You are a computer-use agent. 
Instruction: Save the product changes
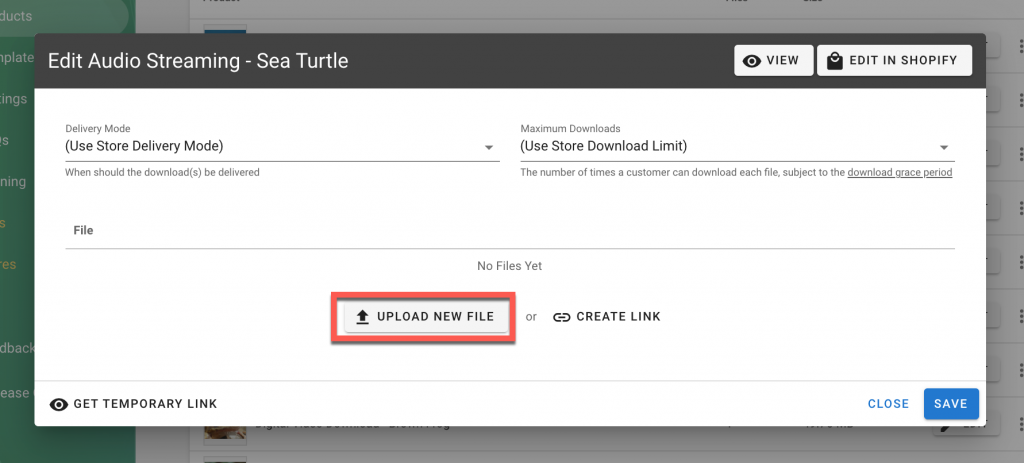pyautogui.click(x=951, y=404)
